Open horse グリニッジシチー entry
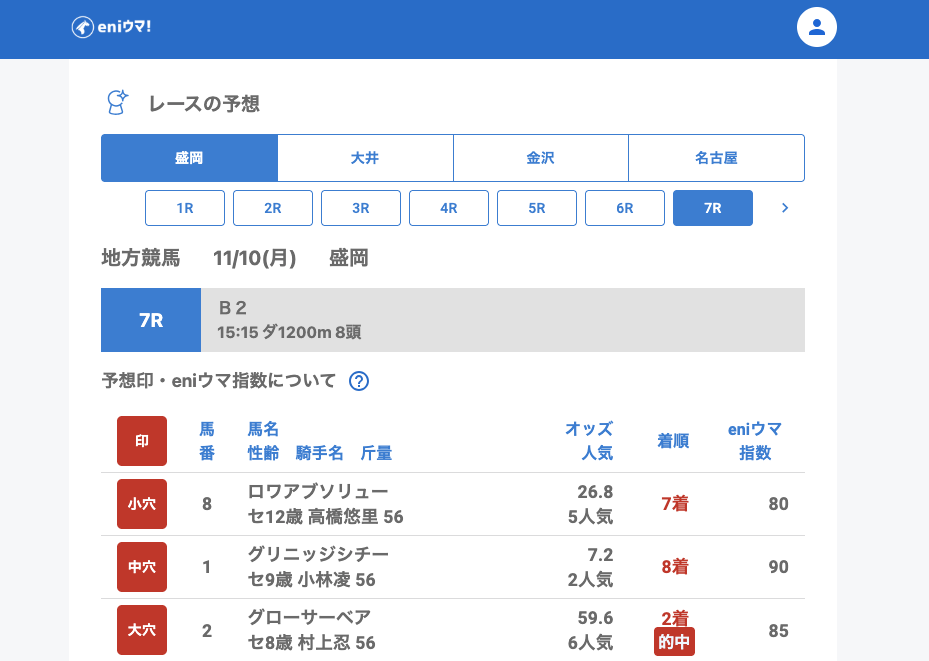Screen dimensions: 929x661 (x=318, y=554)
